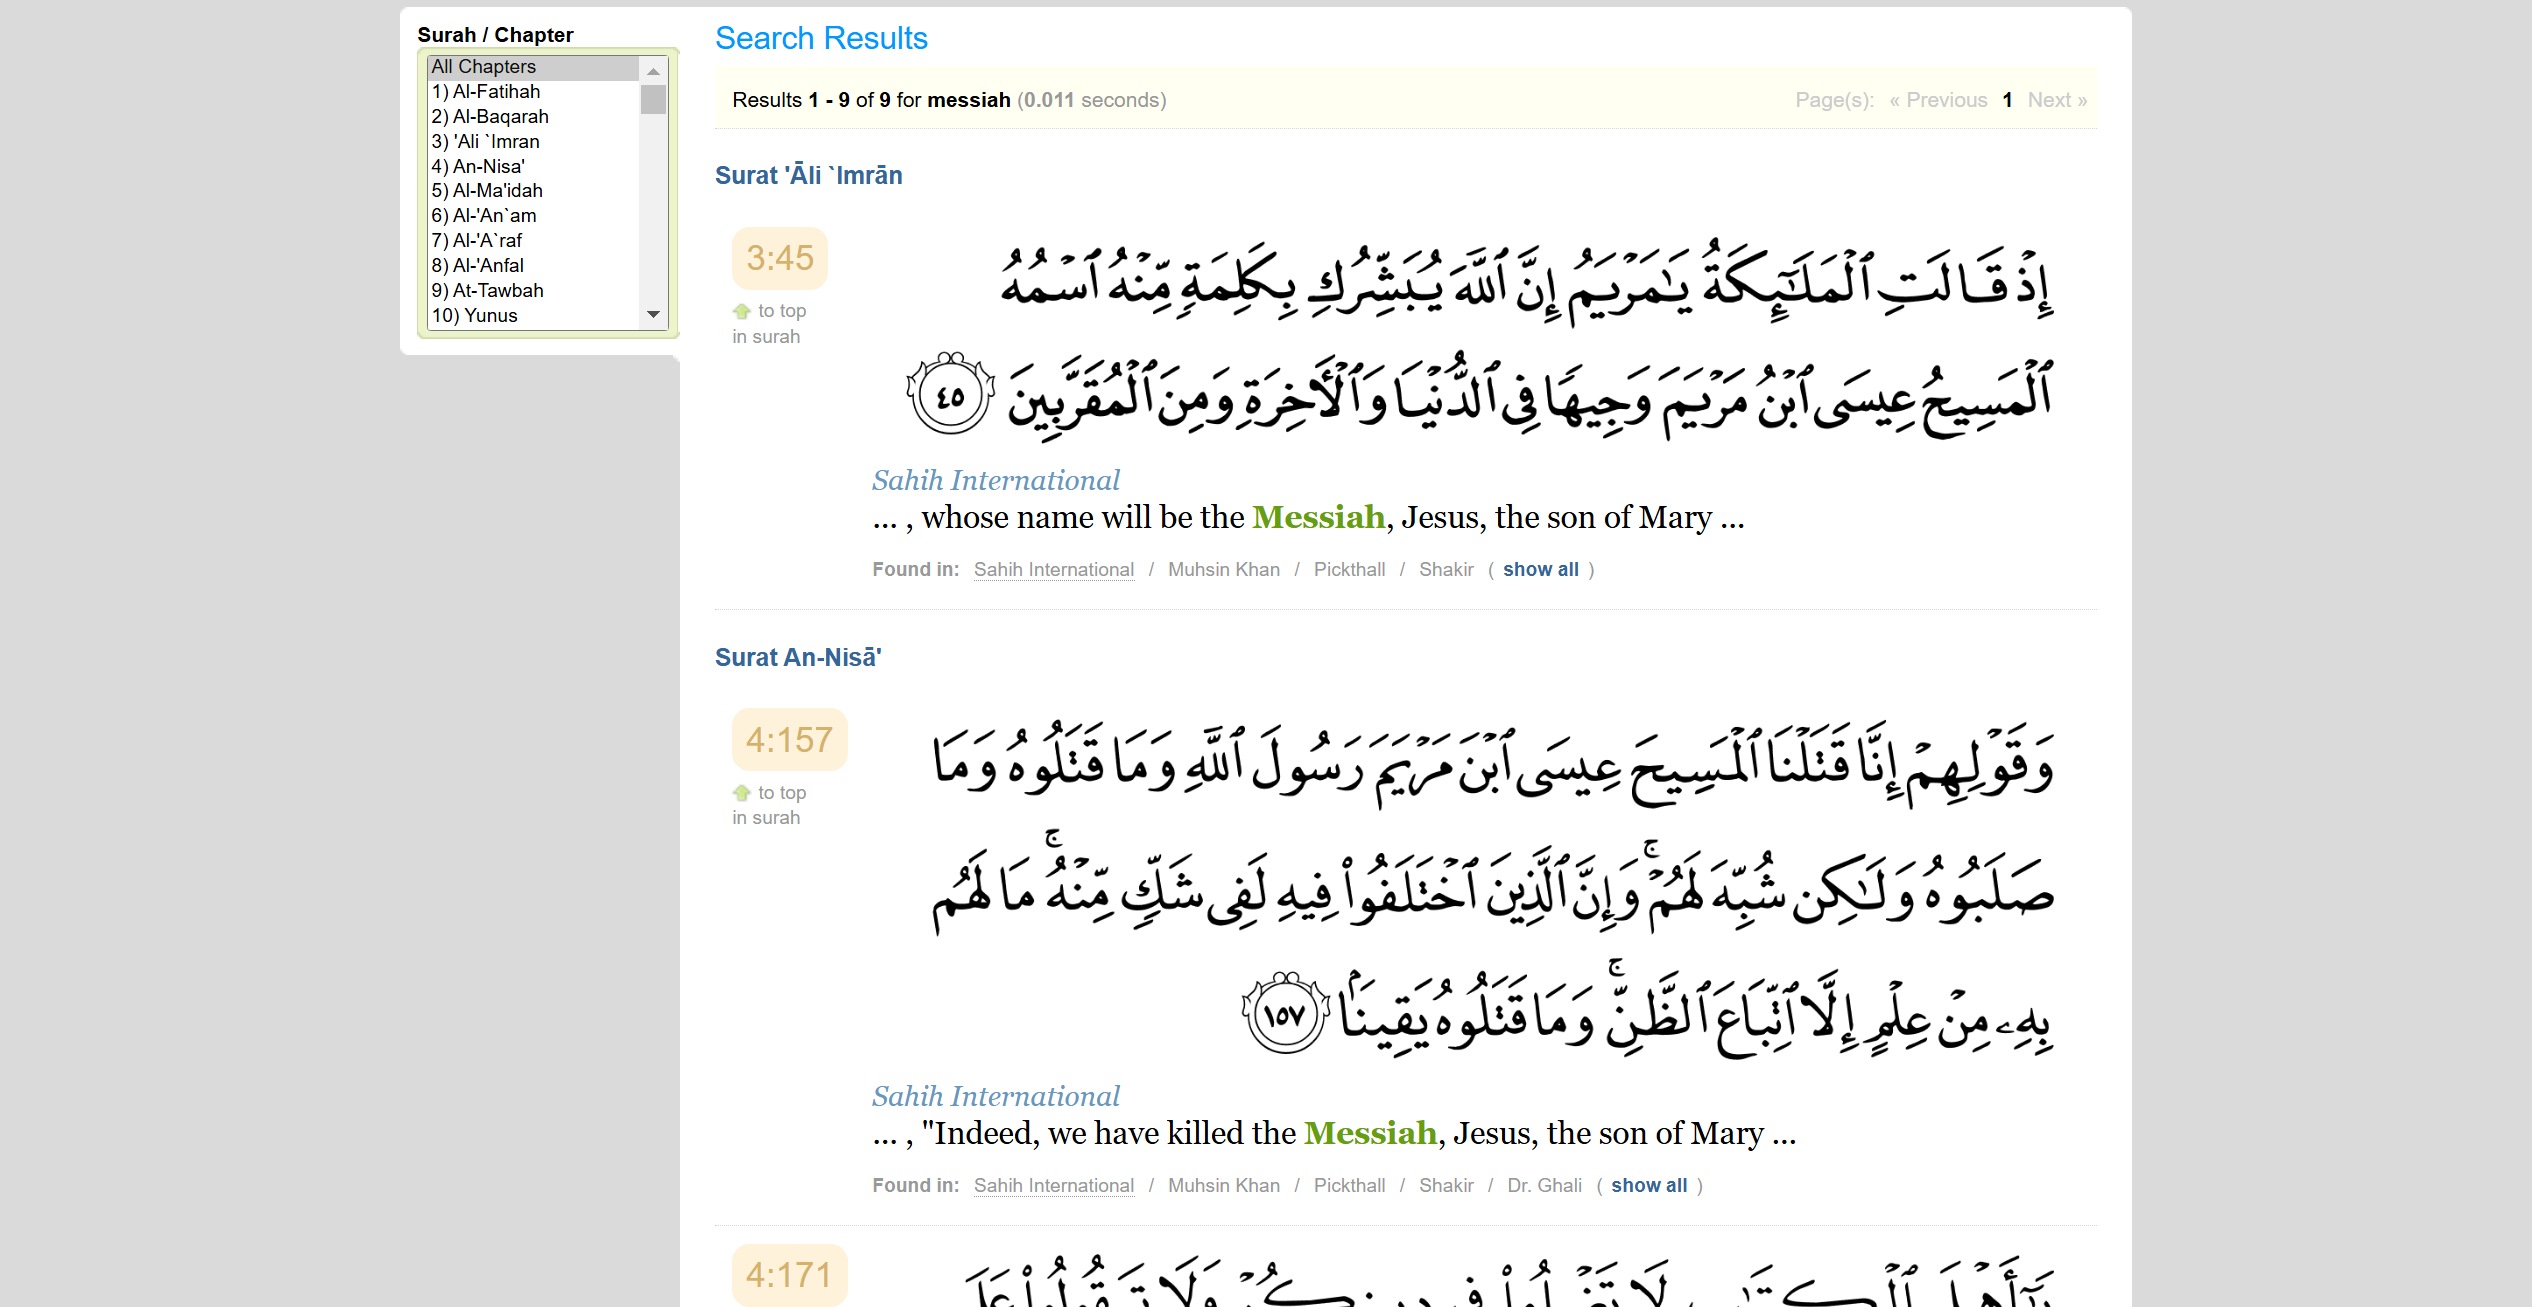Screen dimensions: 2532x1307
Task: Open verse 4:157 badge
Action: 789,740
